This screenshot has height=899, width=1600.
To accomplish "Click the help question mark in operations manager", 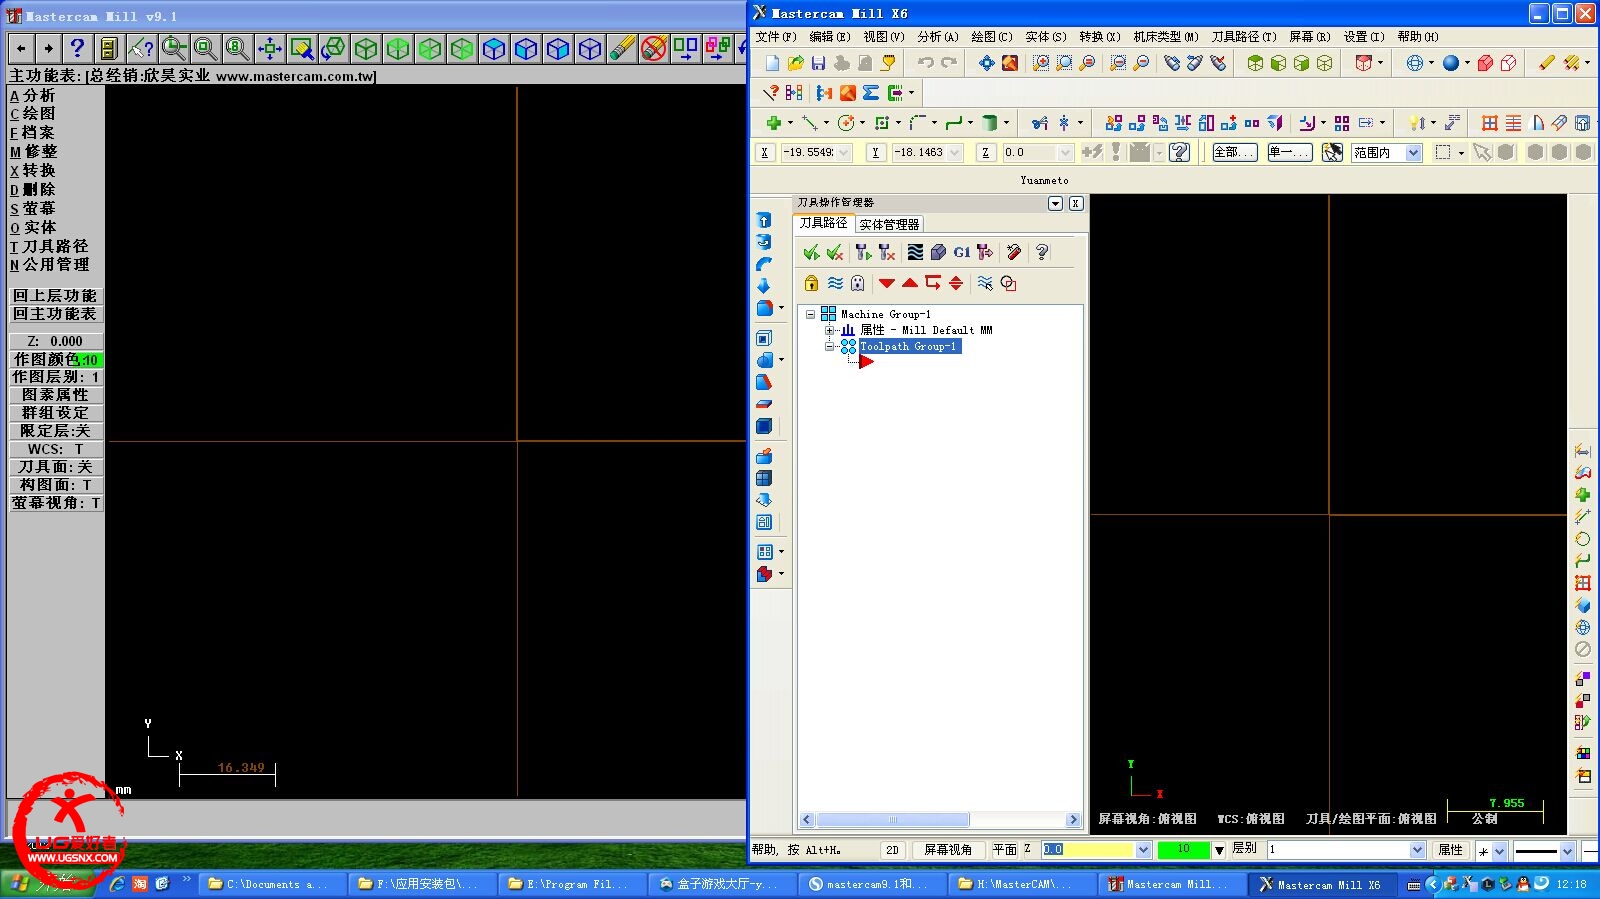I will point(1041,252).
